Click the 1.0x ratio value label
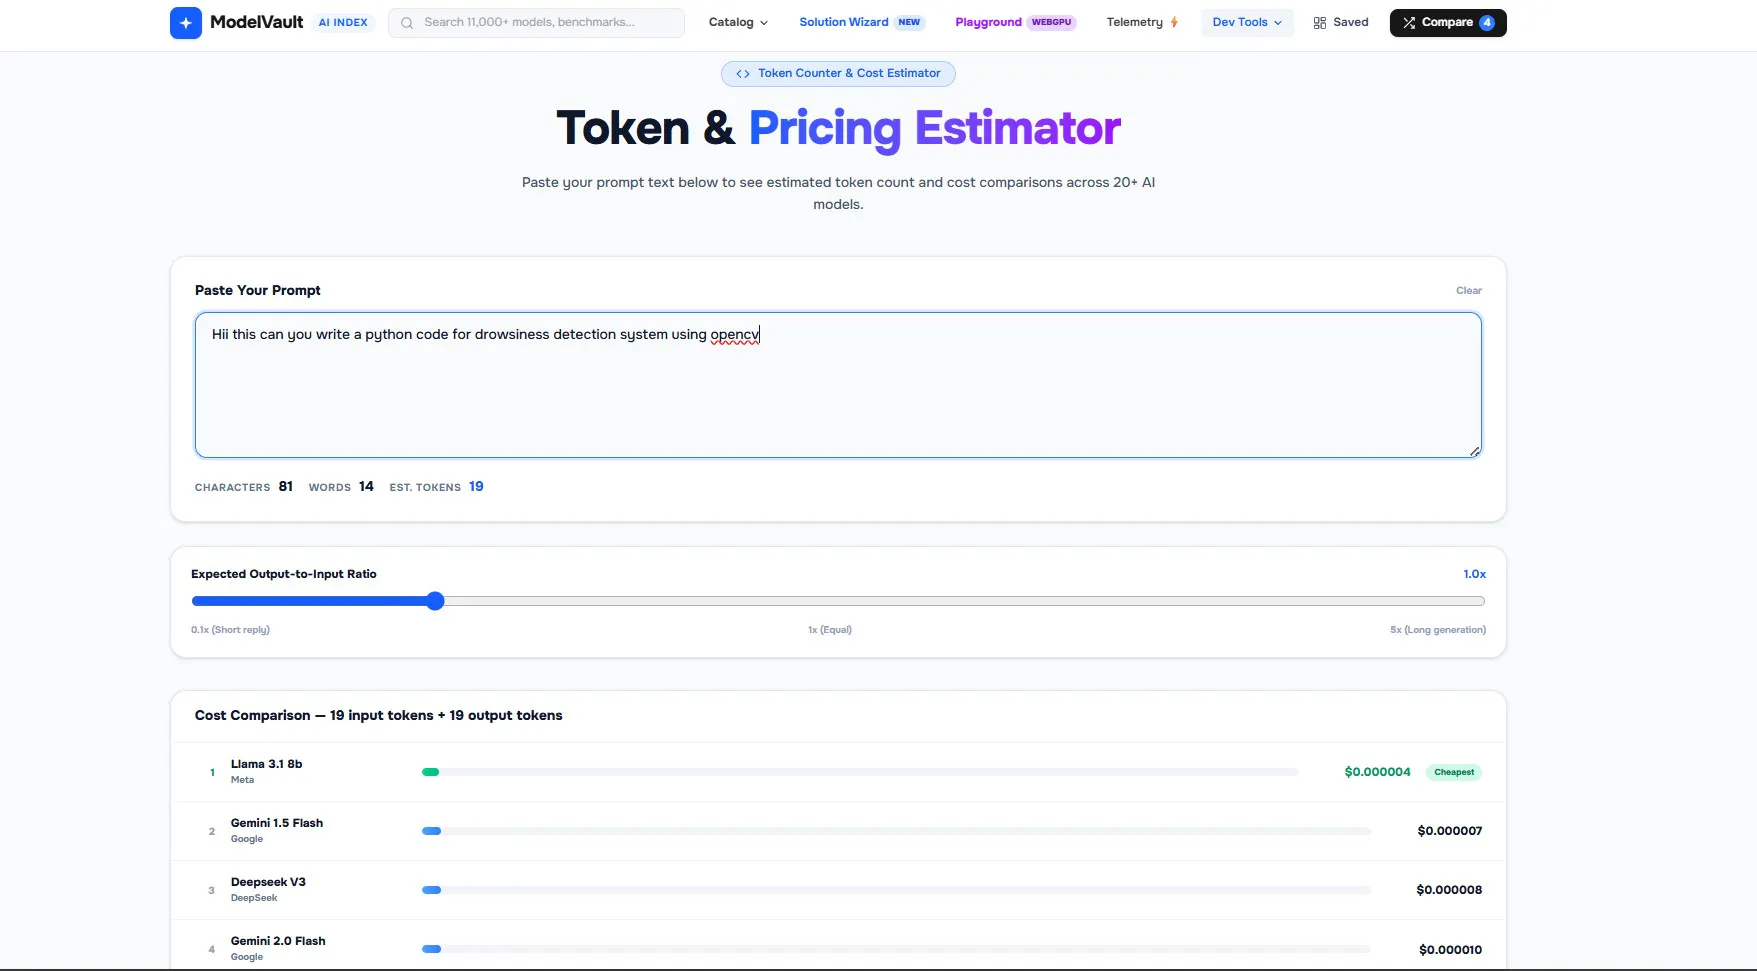 pyautogui.click(x=1474, y=574)
